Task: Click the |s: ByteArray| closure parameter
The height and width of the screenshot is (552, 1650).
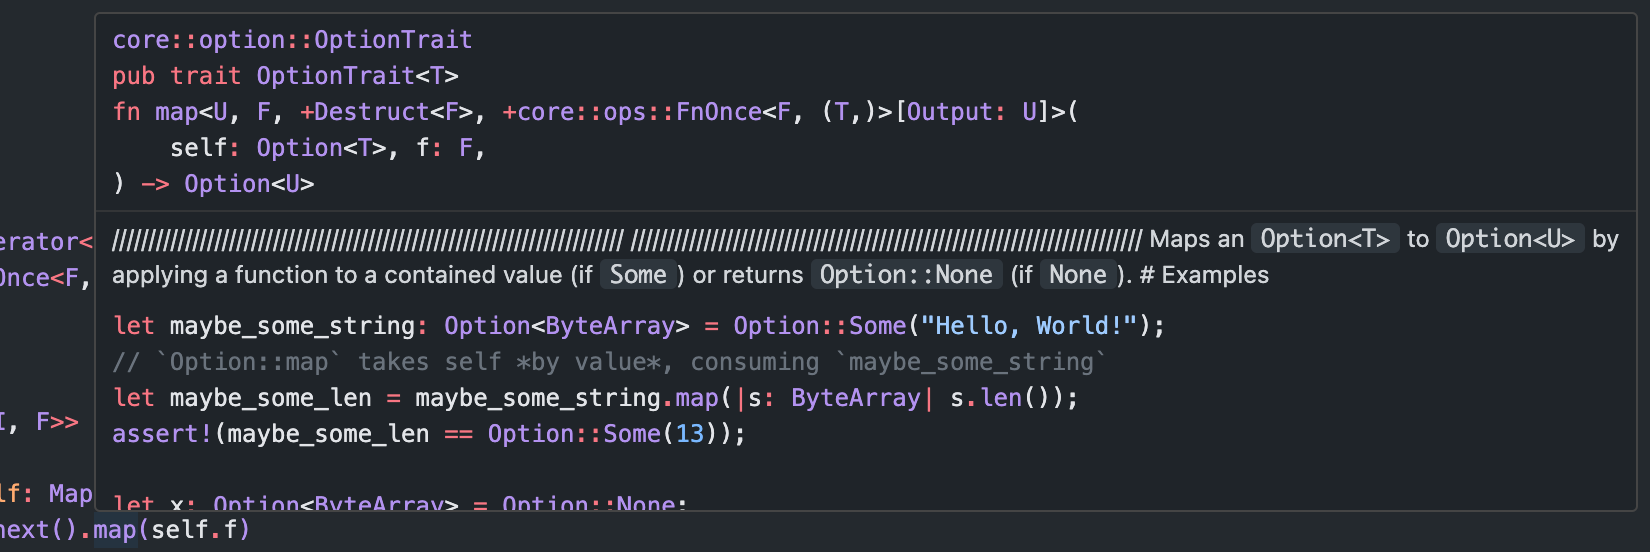Action: [x=834, y=398]
